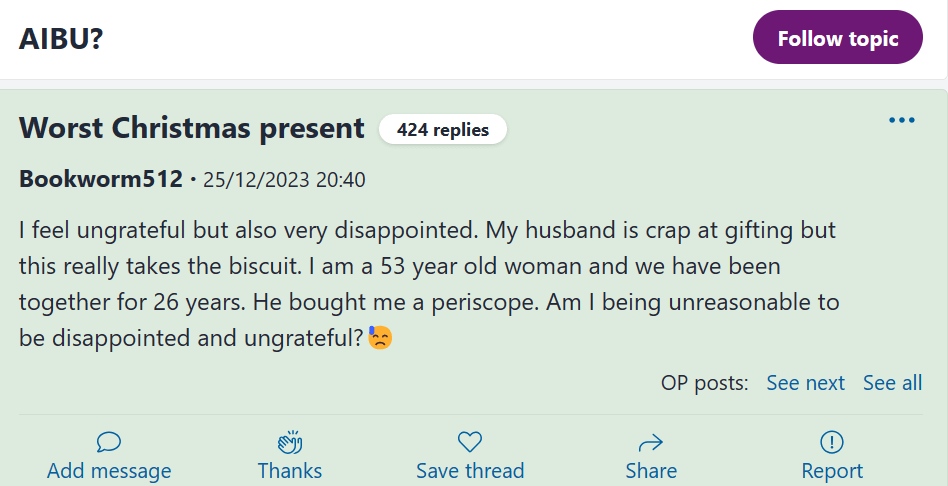Go to See next OP post
Viewport: 948px width, 486px height.
click(805, 383)
